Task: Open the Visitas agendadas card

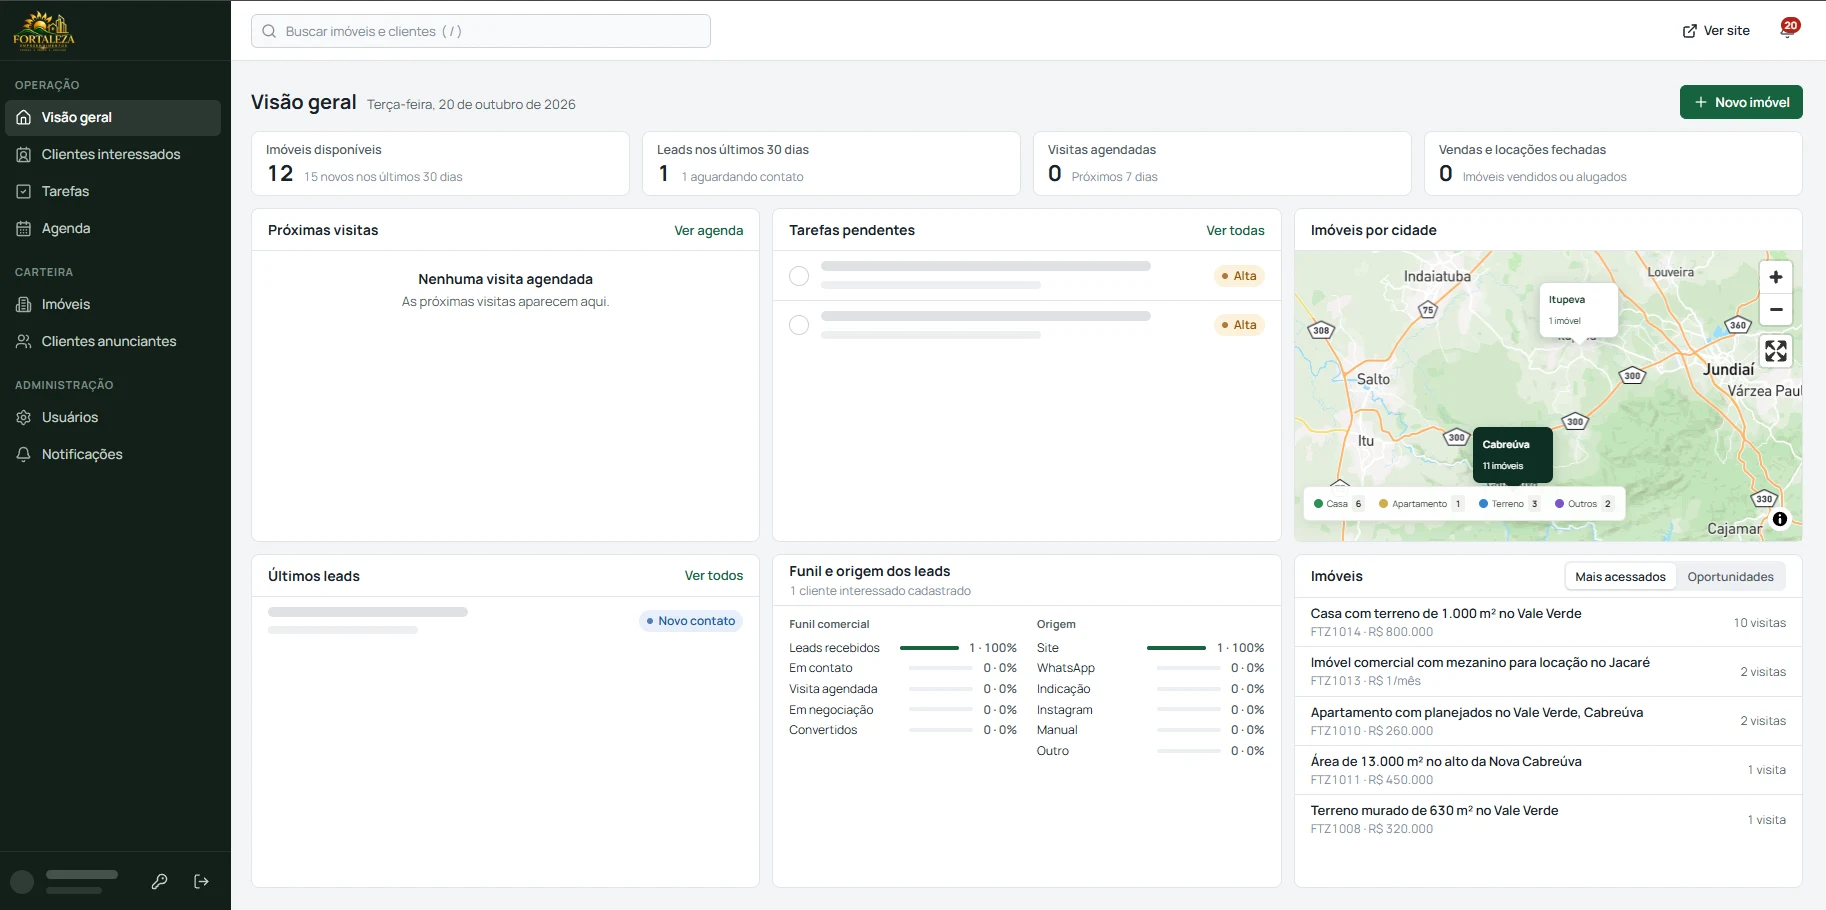Action: 1222,163
